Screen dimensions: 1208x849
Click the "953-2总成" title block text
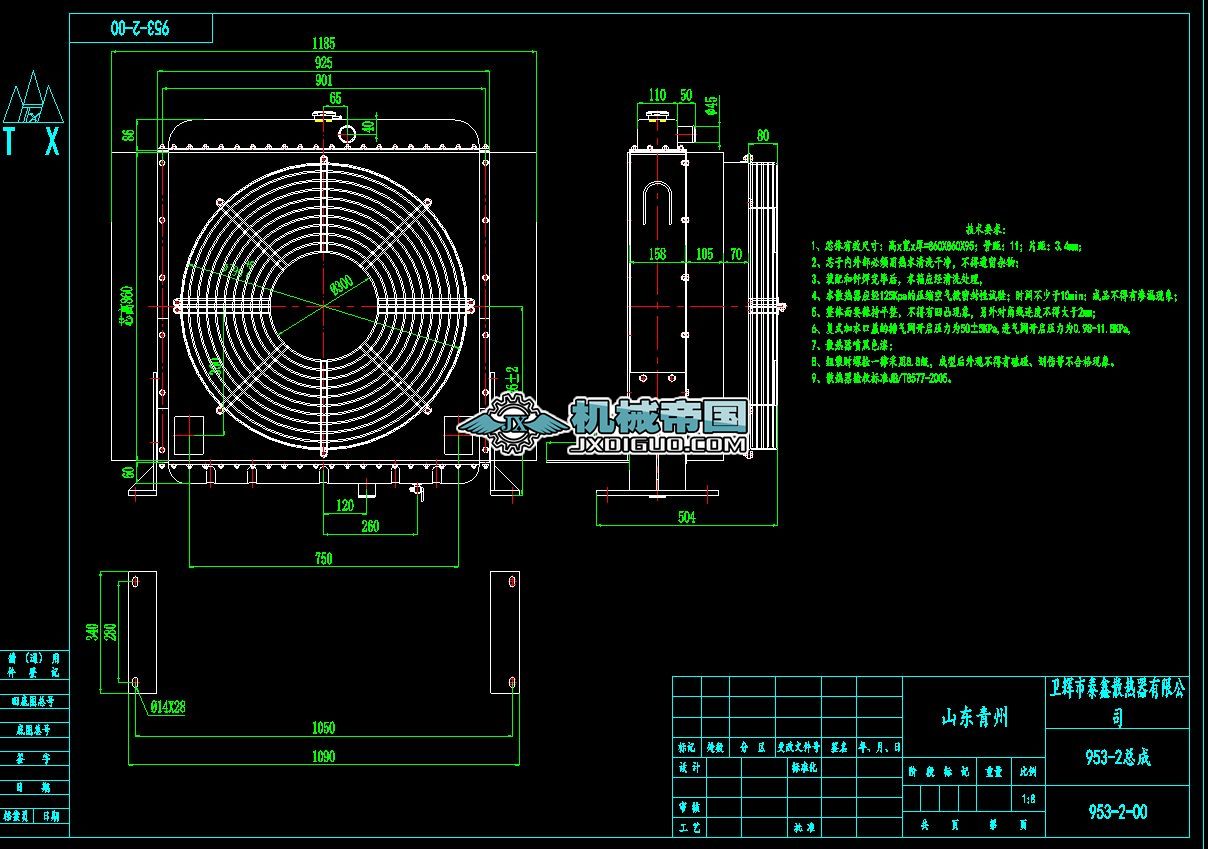tap(1117, 757)
